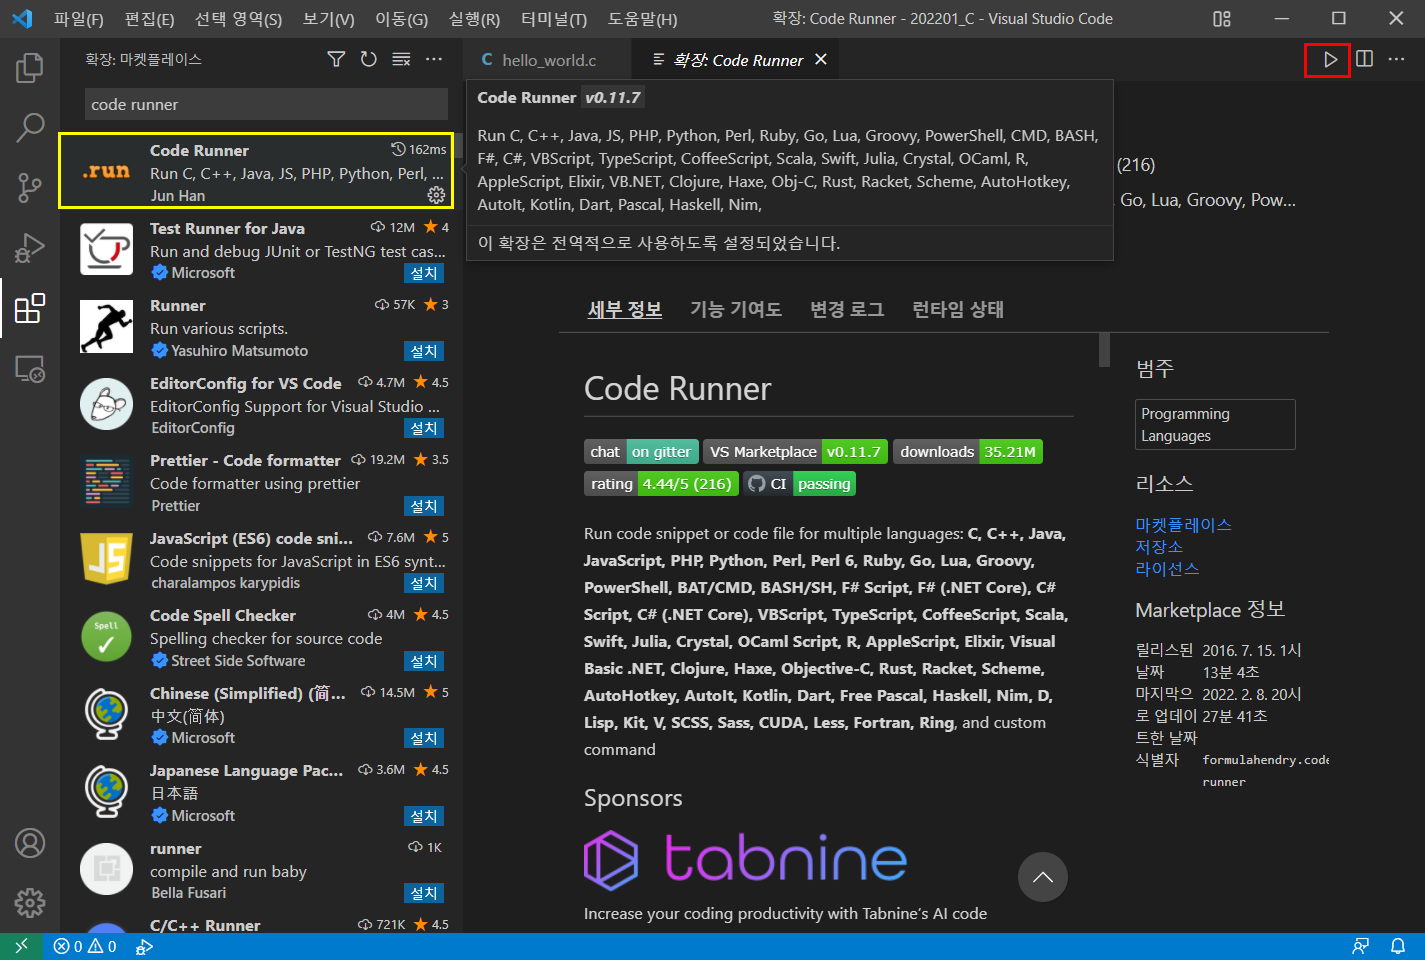Viewport: 1425px width, 960px height.
Task: Refresh the extensions list
Action: click(369, 59)
